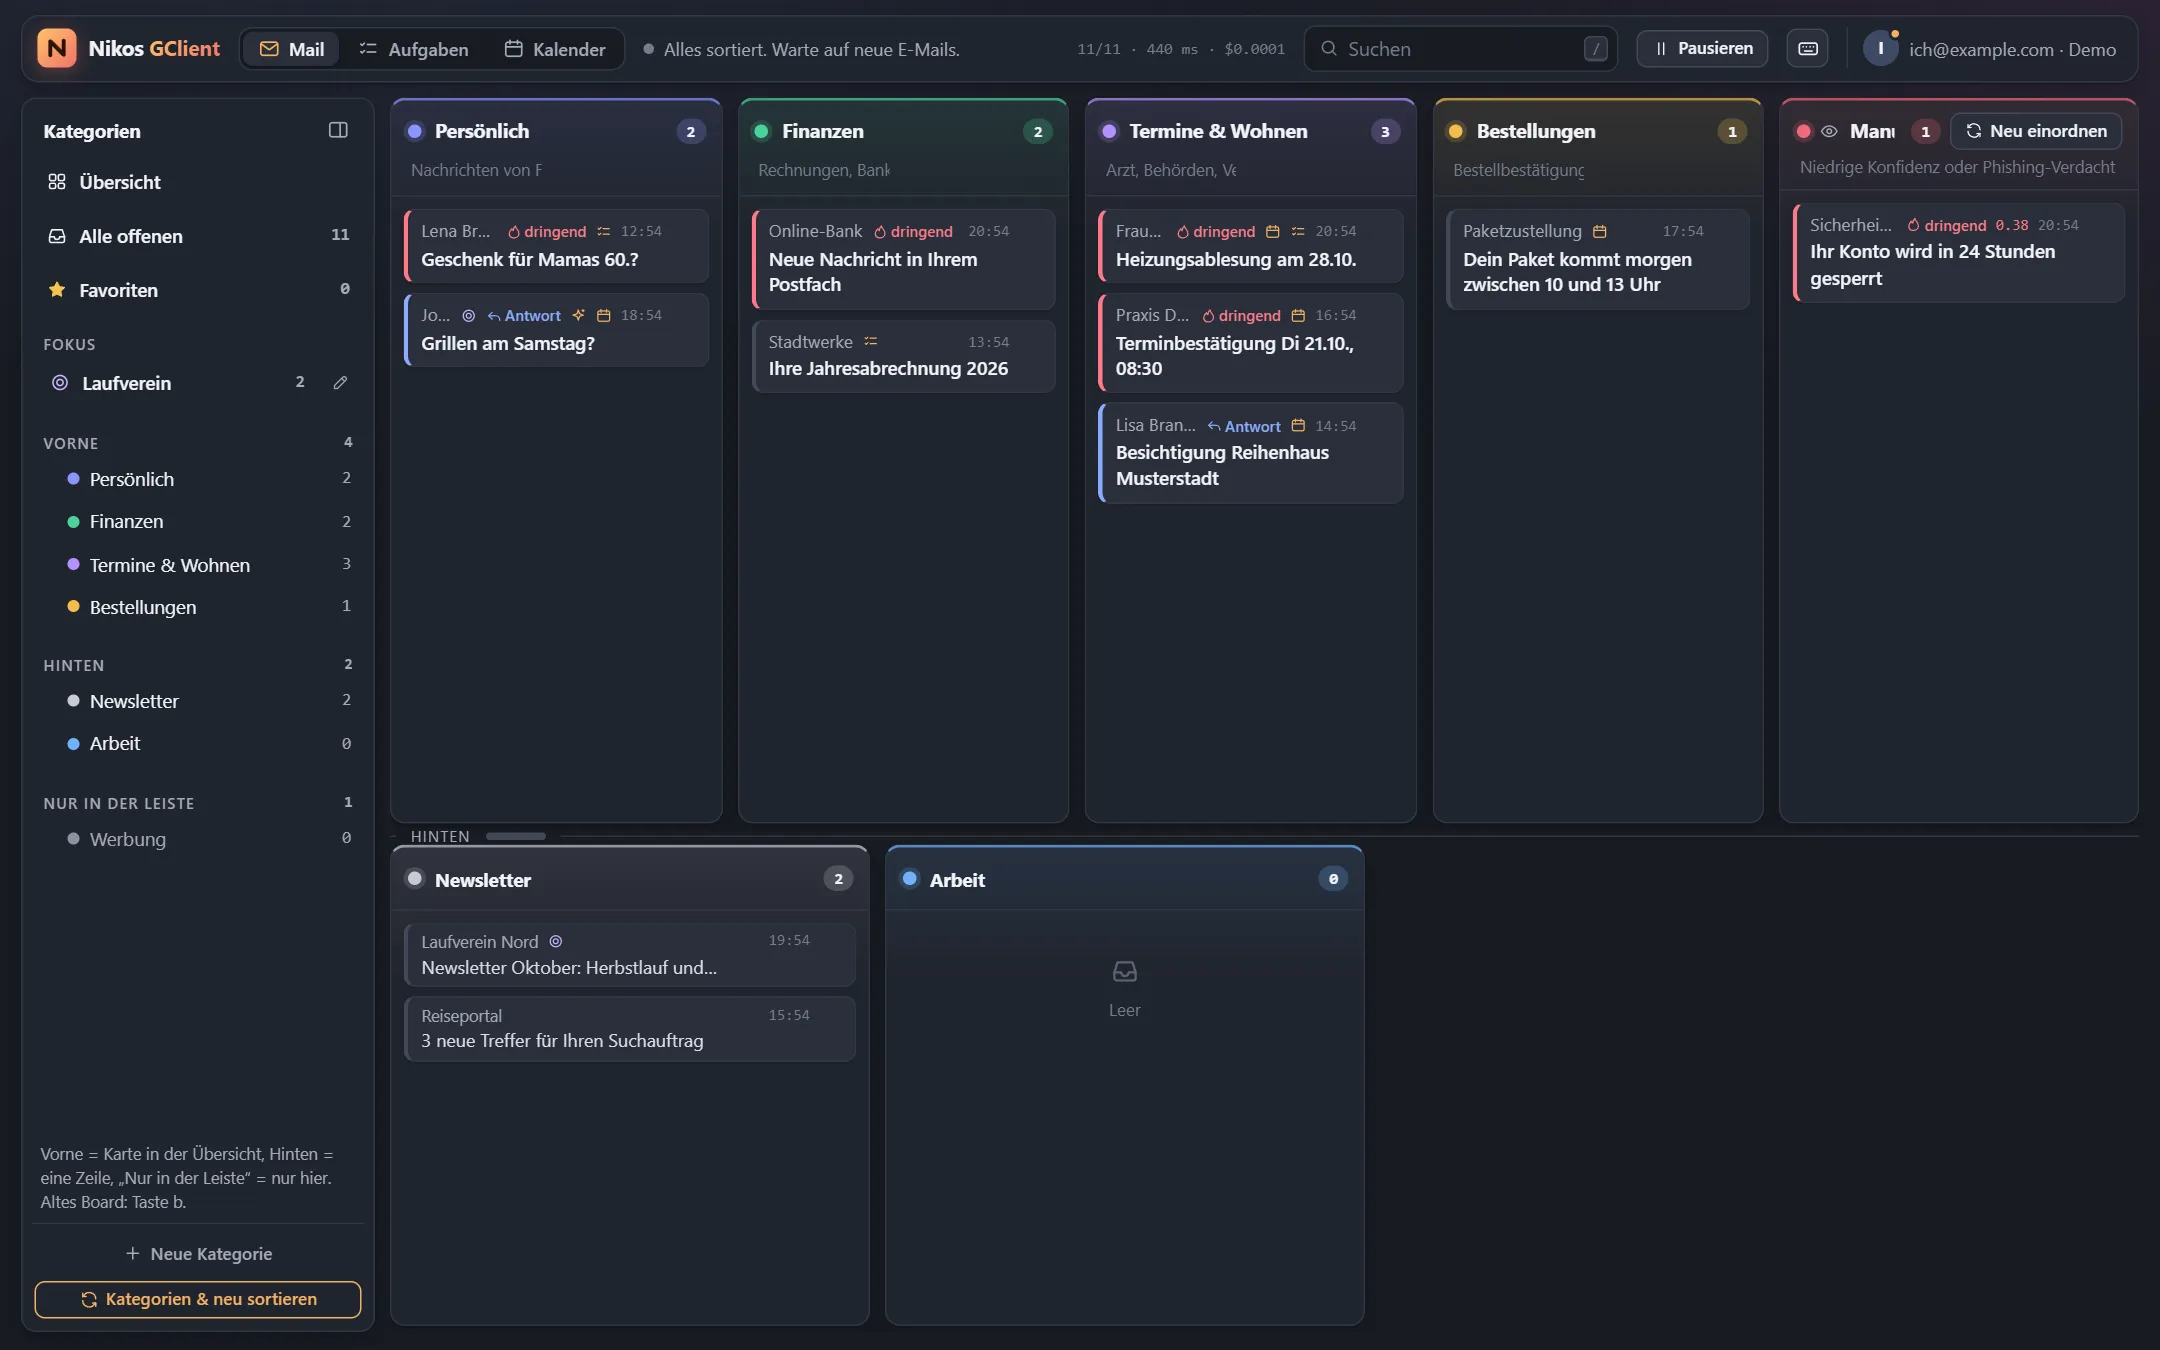2160x1350 pixels.
Task: Click the pencil edit icon beside Laufverein
Action: 340,383
